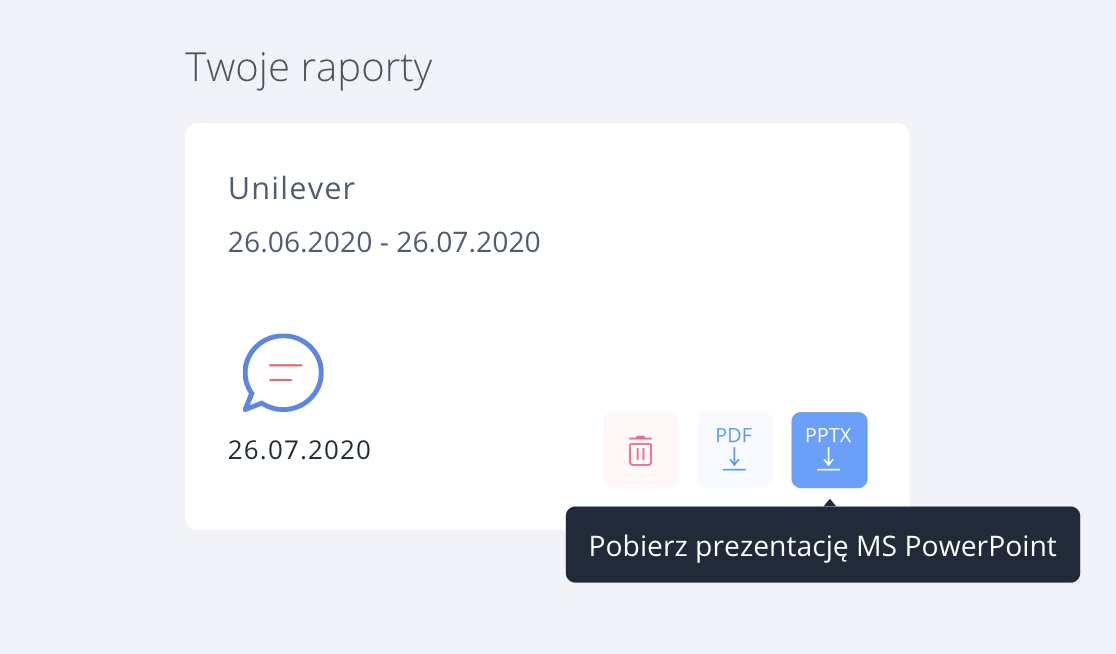Click the "Pobierz prezentację MS PowerPoint" tooltip
Image resolution: width=1116 pixels, height=654 pixels.
point(822,546)
